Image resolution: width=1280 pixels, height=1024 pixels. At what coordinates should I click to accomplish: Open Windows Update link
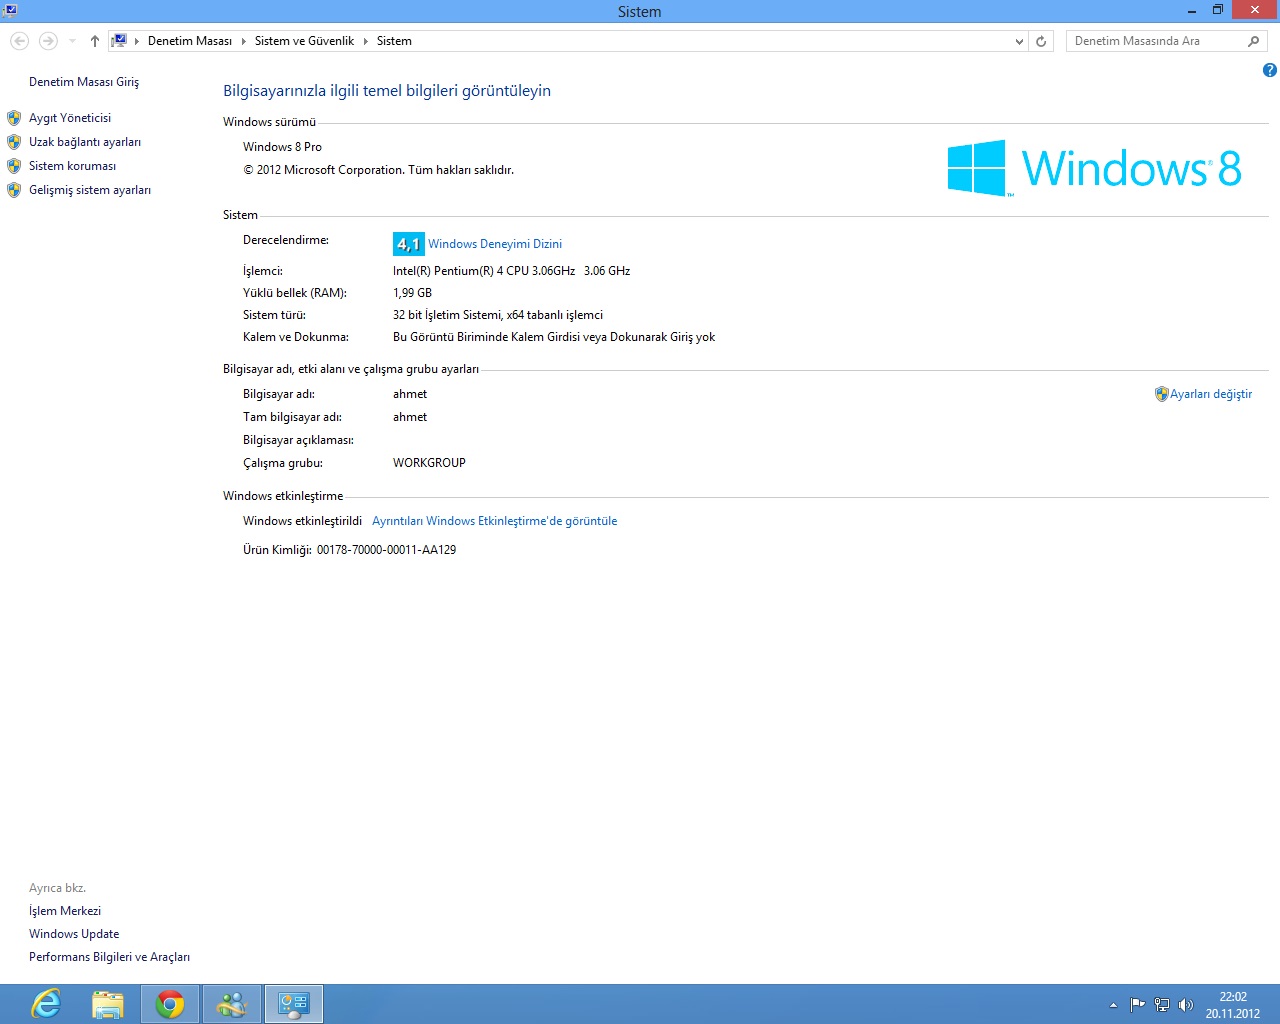point(74,934)
